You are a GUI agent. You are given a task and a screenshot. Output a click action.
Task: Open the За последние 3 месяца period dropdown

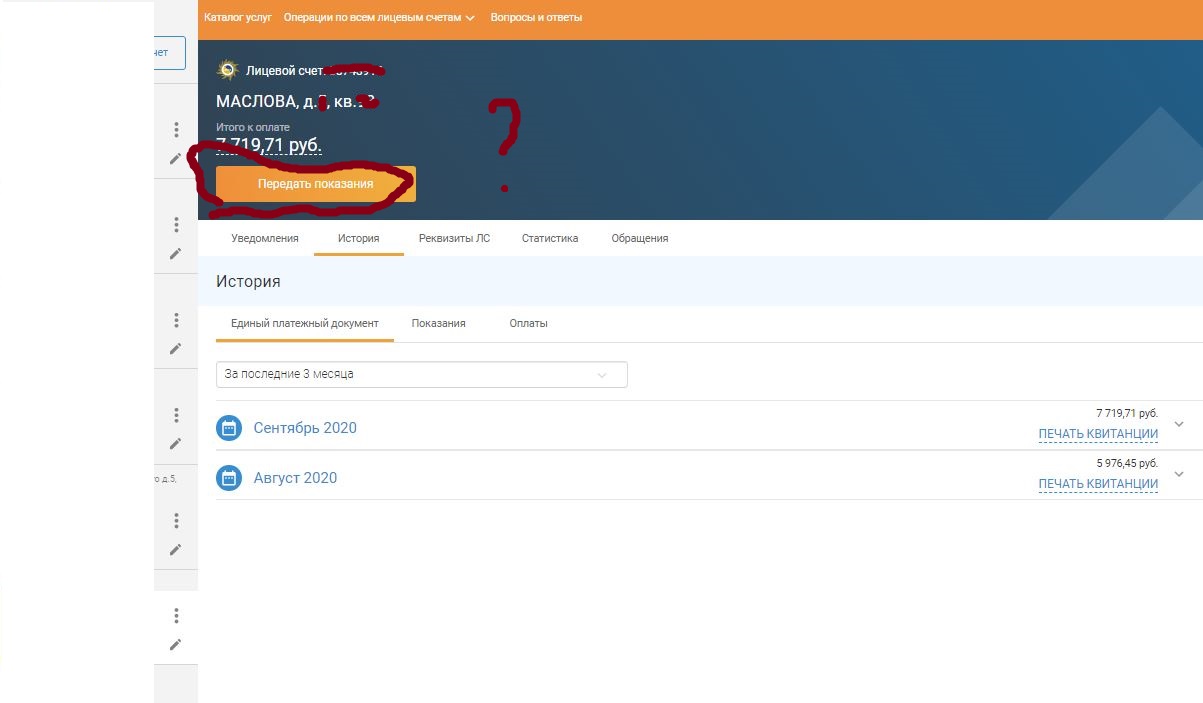click(421, 374)
